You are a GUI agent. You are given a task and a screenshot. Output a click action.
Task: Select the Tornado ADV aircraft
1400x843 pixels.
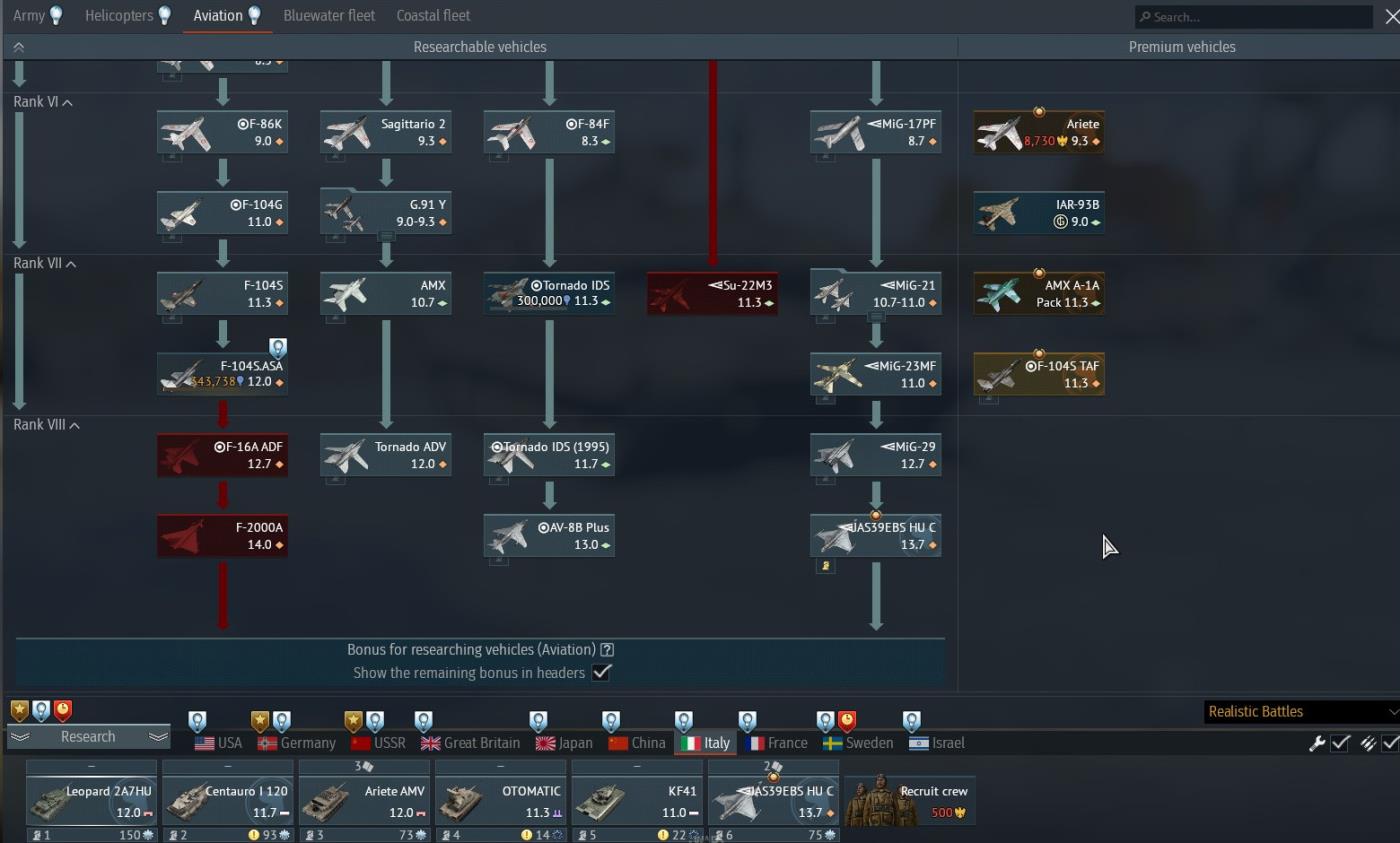(x=386, y=455)
